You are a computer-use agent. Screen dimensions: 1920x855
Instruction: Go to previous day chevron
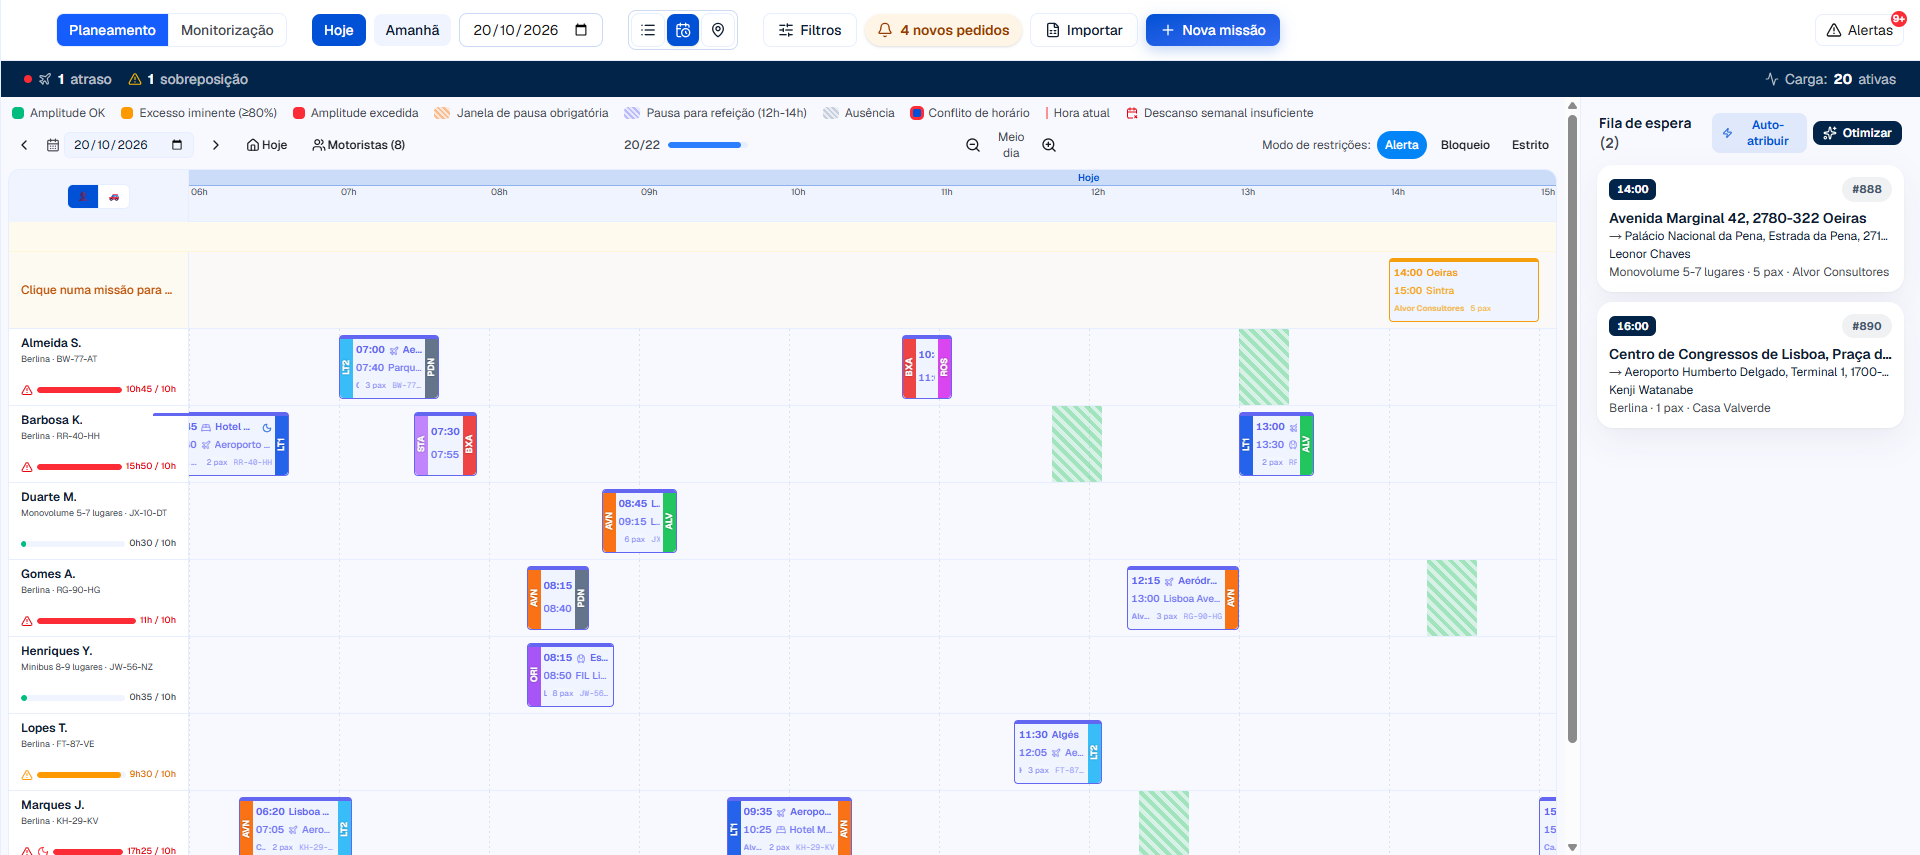[x=25, y=145]
